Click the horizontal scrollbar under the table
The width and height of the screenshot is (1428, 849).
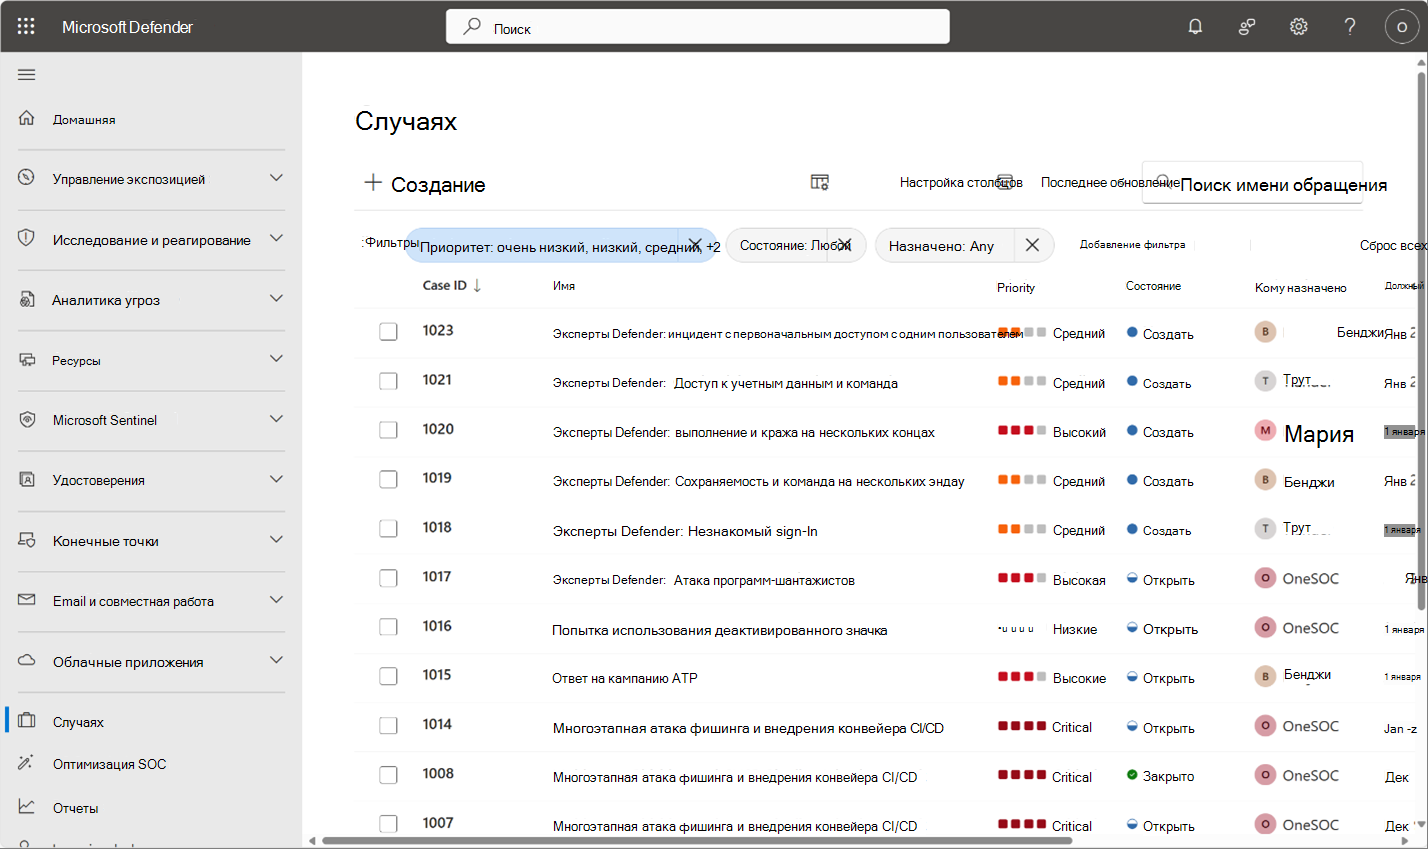[x=696, y=840]
